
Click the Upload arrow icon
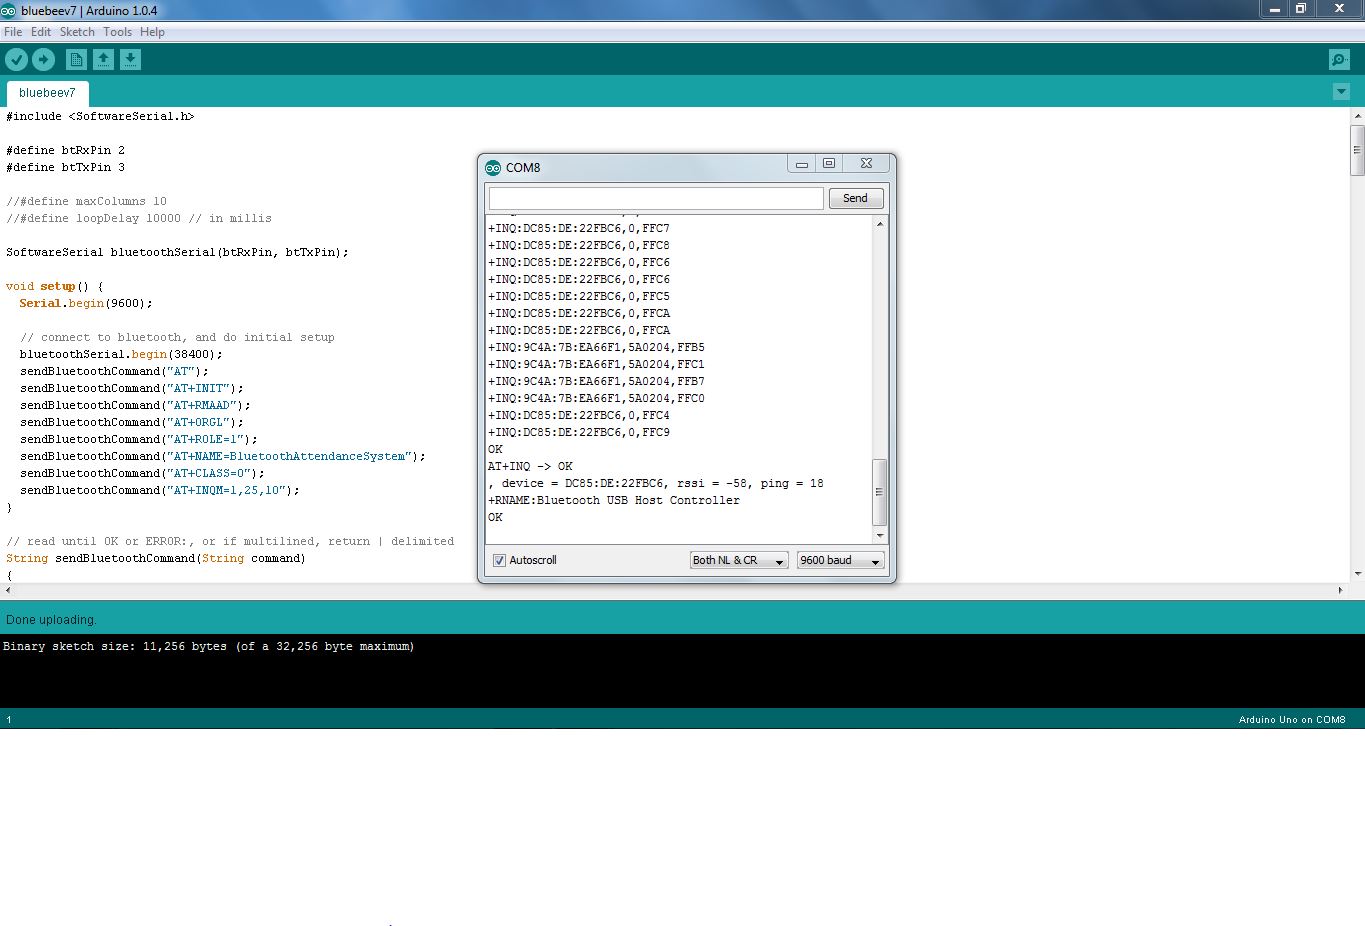(x=43, y=60)
